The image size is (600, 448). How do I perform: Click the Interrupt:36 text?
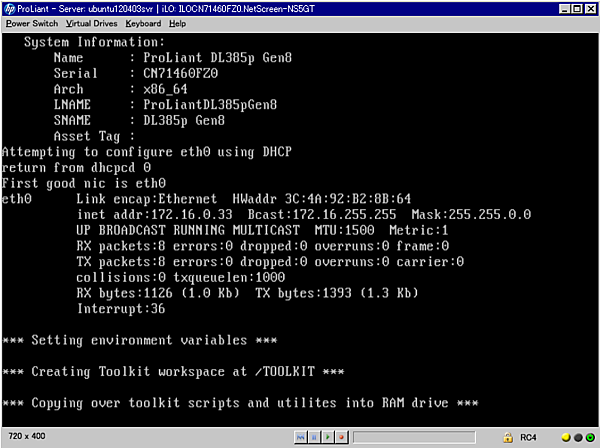pos(121,309)
